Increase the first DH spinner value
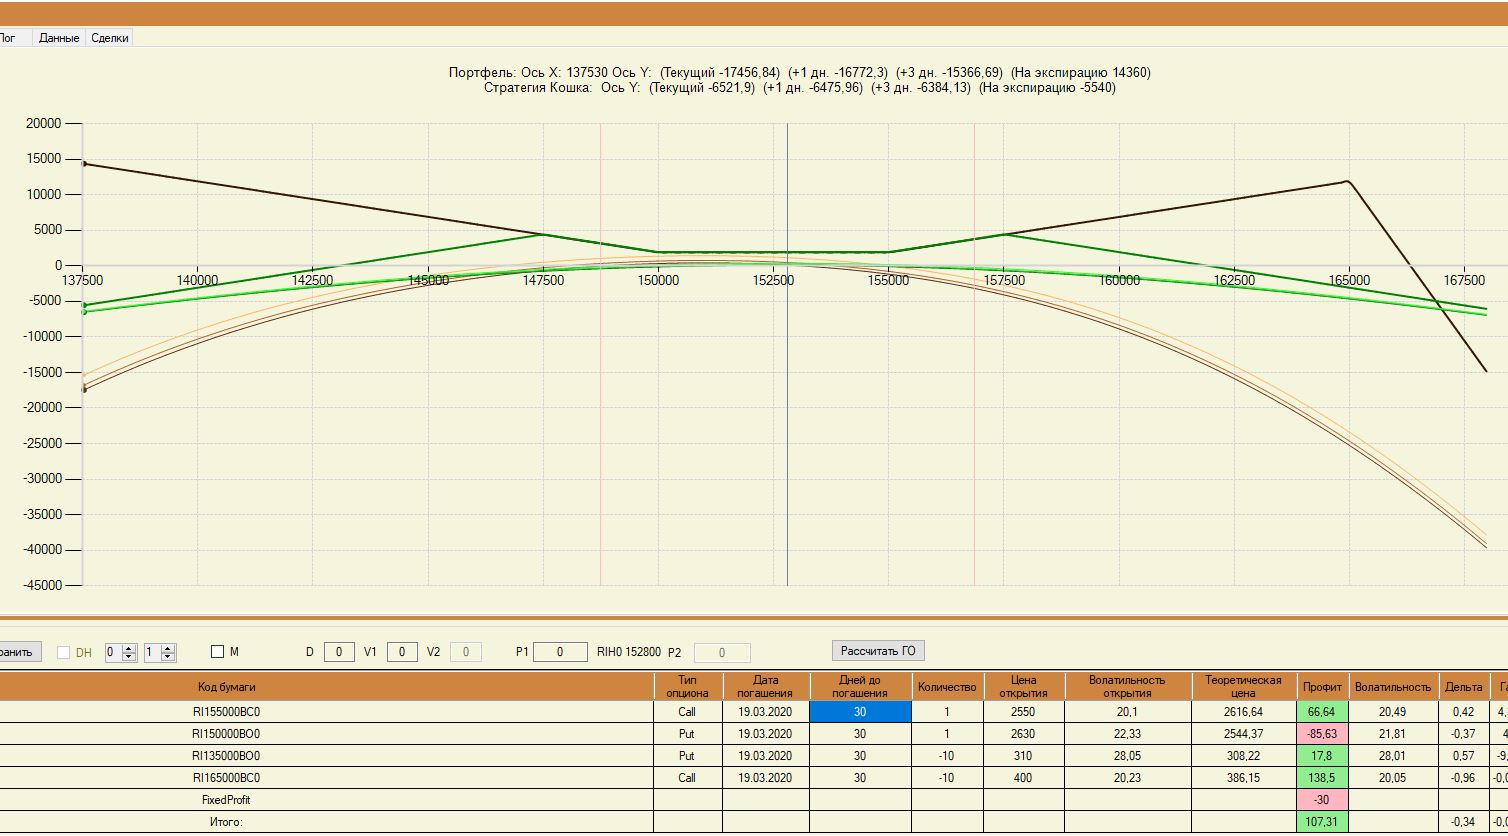Viewport: 1508px width, 836px height. [x=129, y=648]
